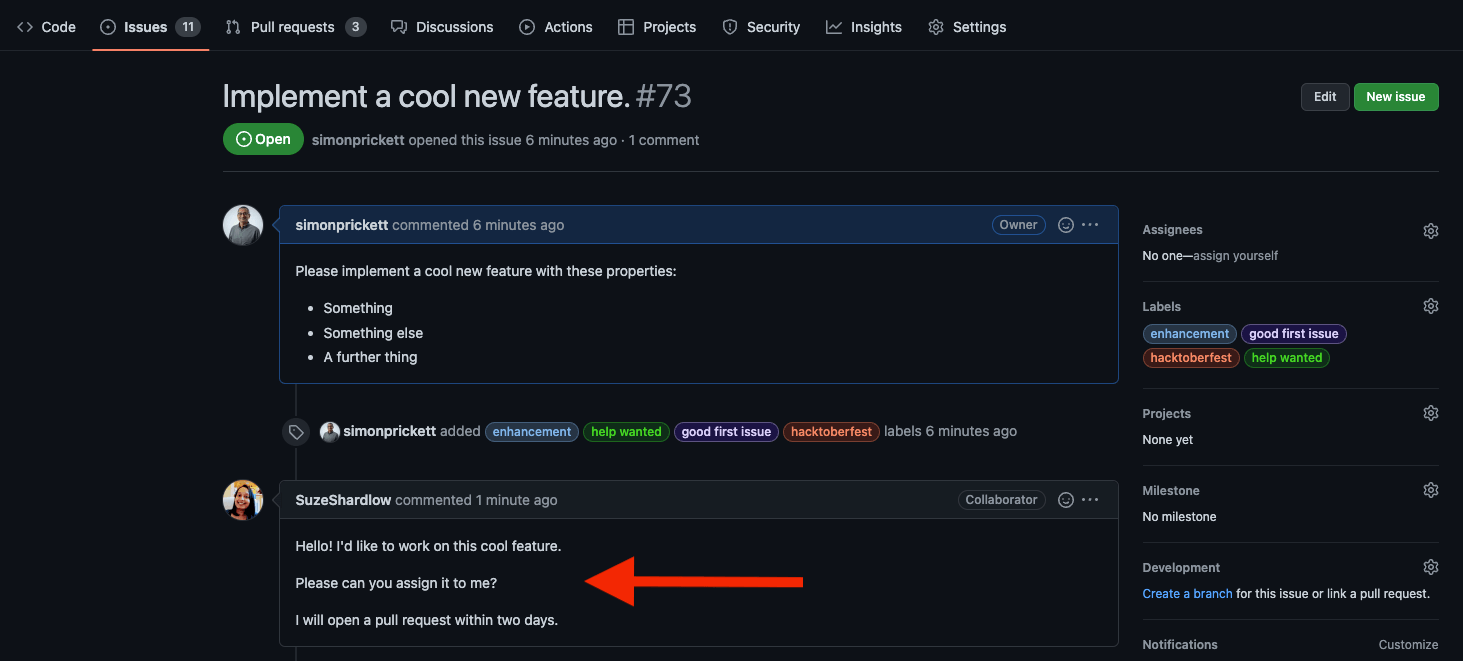This screenshot has width=1463, height=661.
Task: Click the 'Create a branch' link
Action: click(1187, 594)
